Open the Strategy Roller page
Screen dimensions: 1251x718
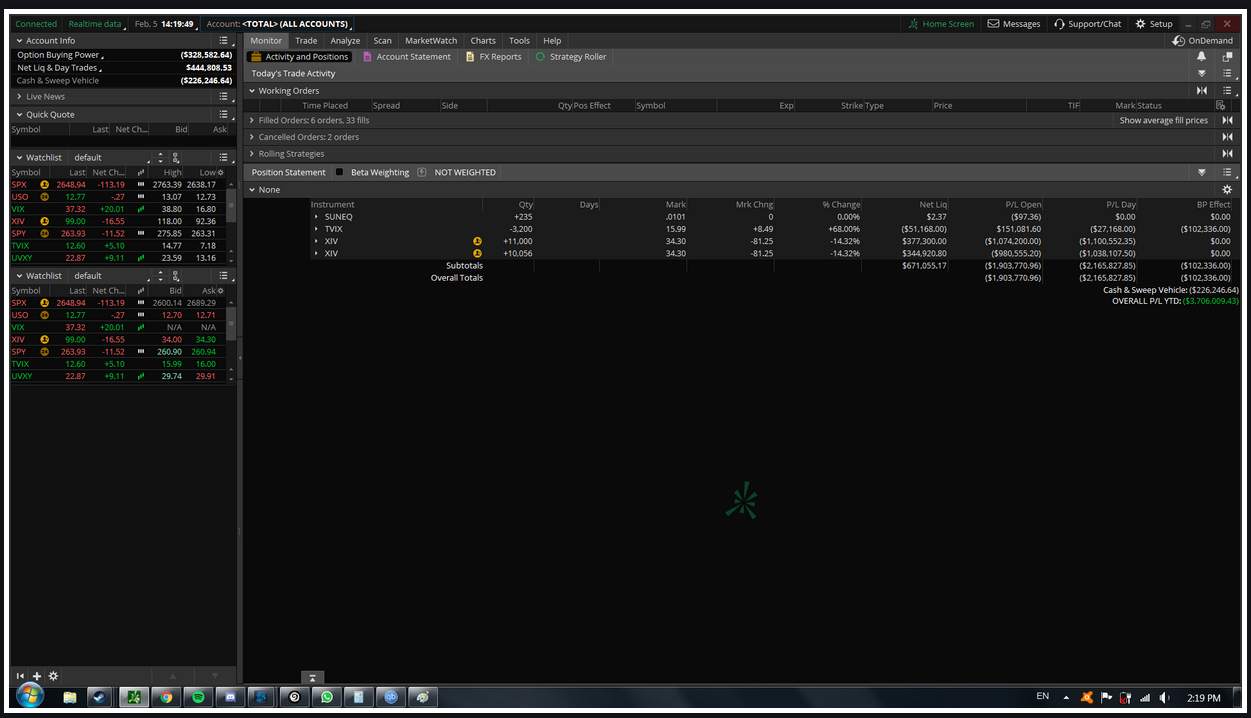[577, 57]
